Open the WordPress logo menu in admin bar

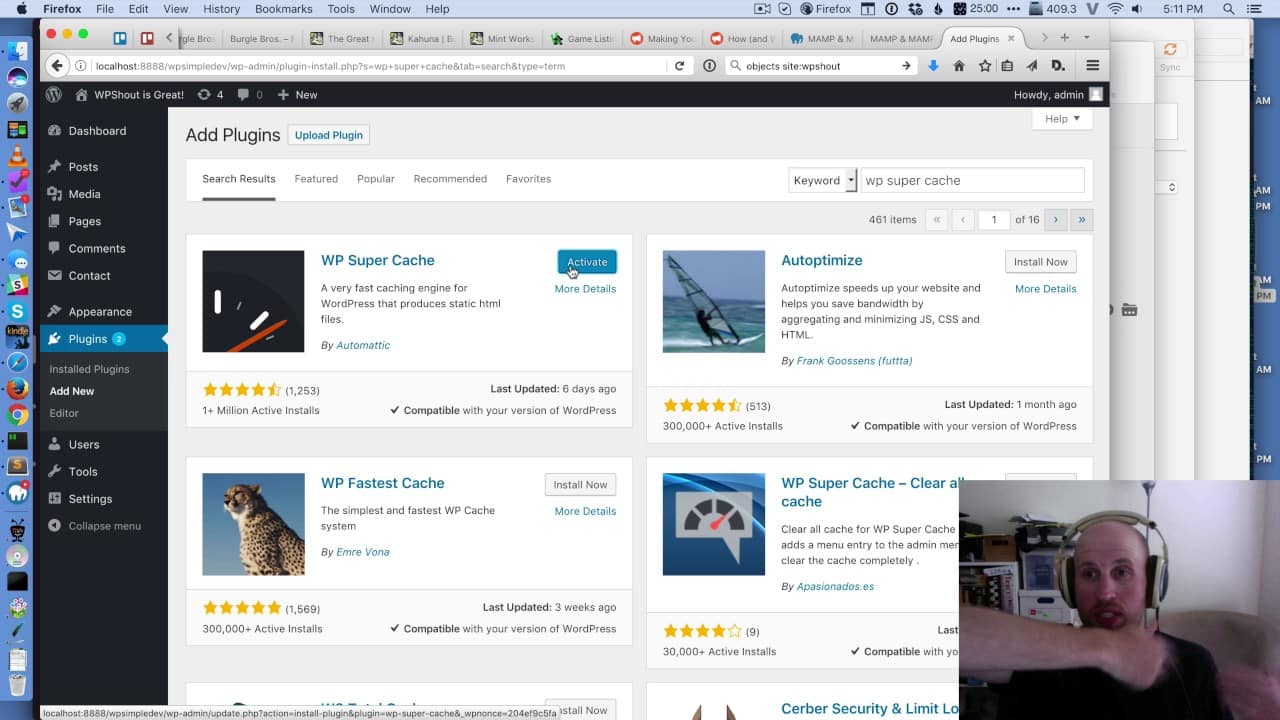54,95
